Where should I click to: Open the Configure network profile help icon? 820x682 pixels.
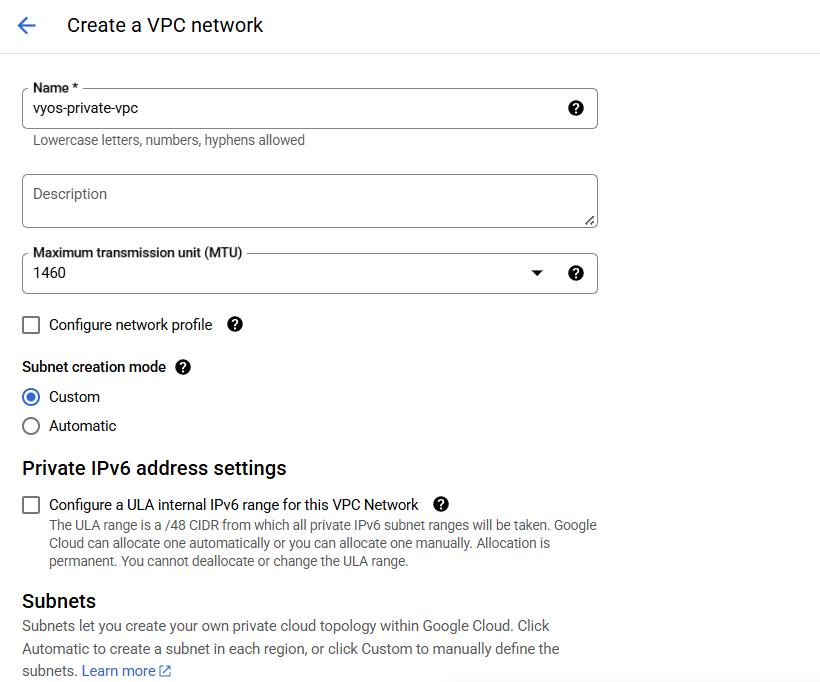[x=234, y=324]
